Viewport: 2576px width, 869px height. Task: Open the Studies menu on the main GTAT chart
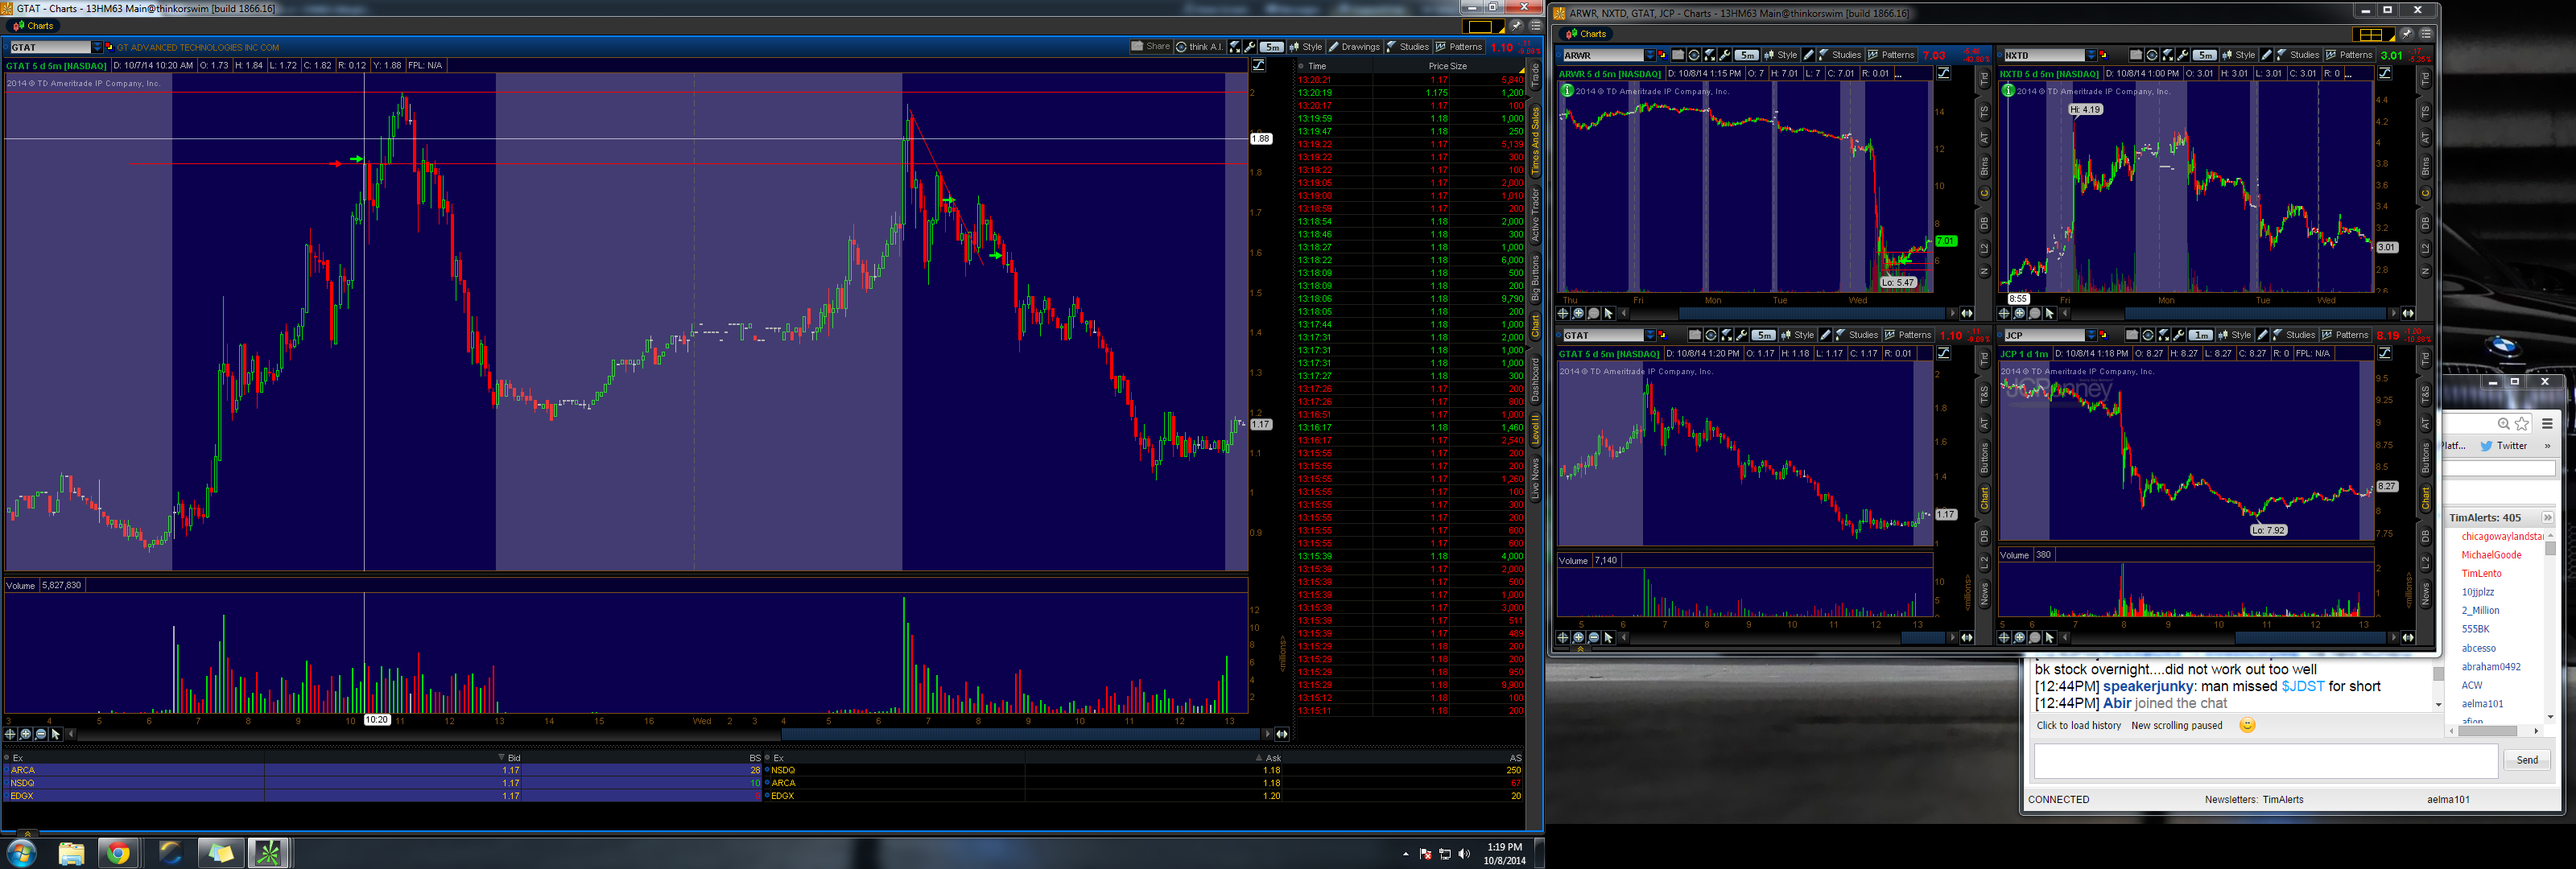[x=1407, y=47]
